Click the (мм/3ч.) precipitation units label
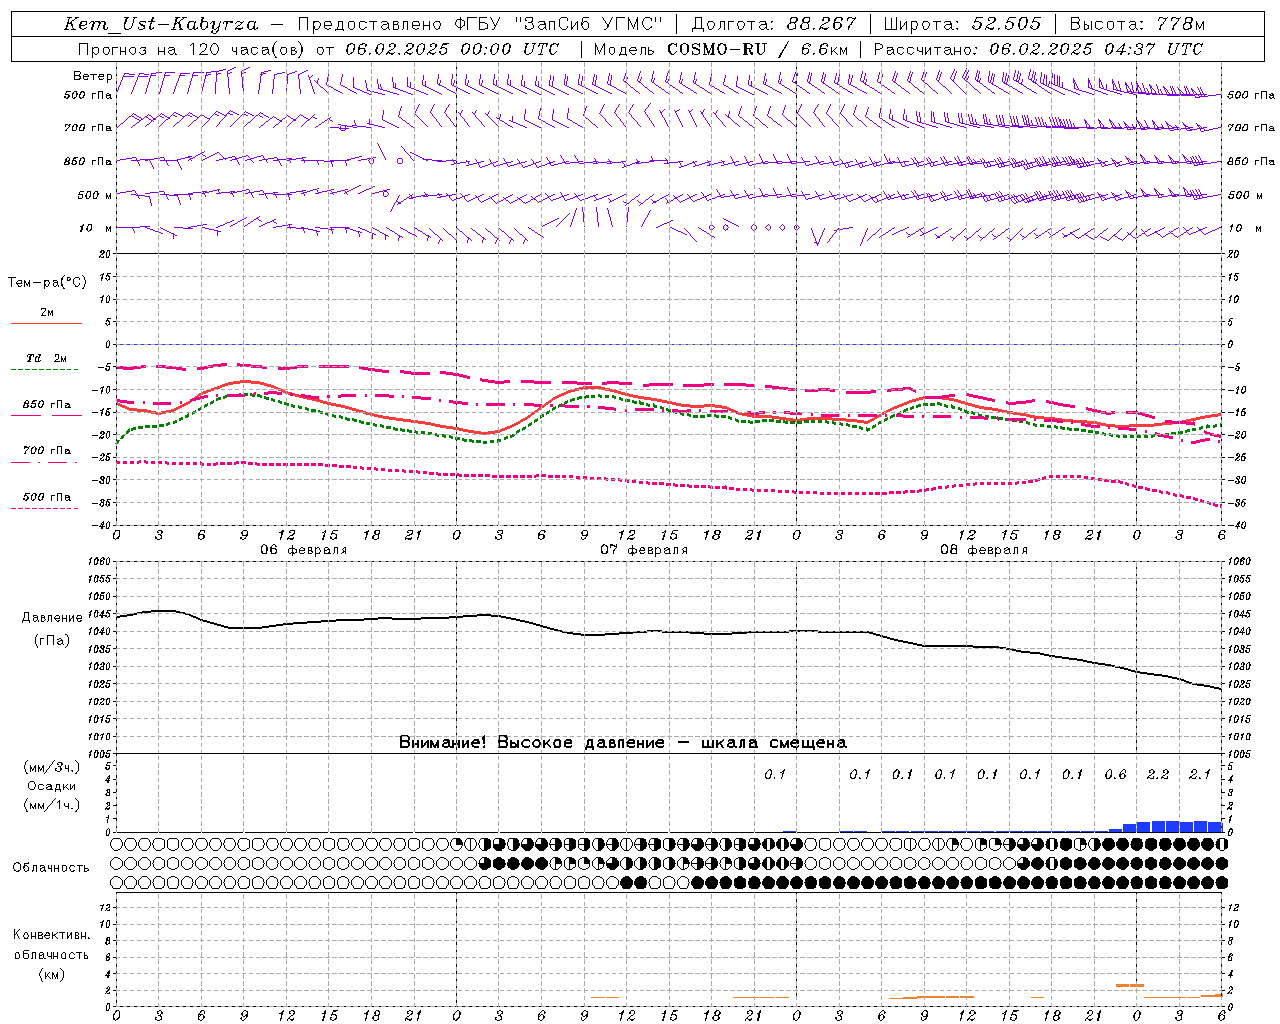This screenshot has width=1280, height=1024. click(x=52, y=767)
